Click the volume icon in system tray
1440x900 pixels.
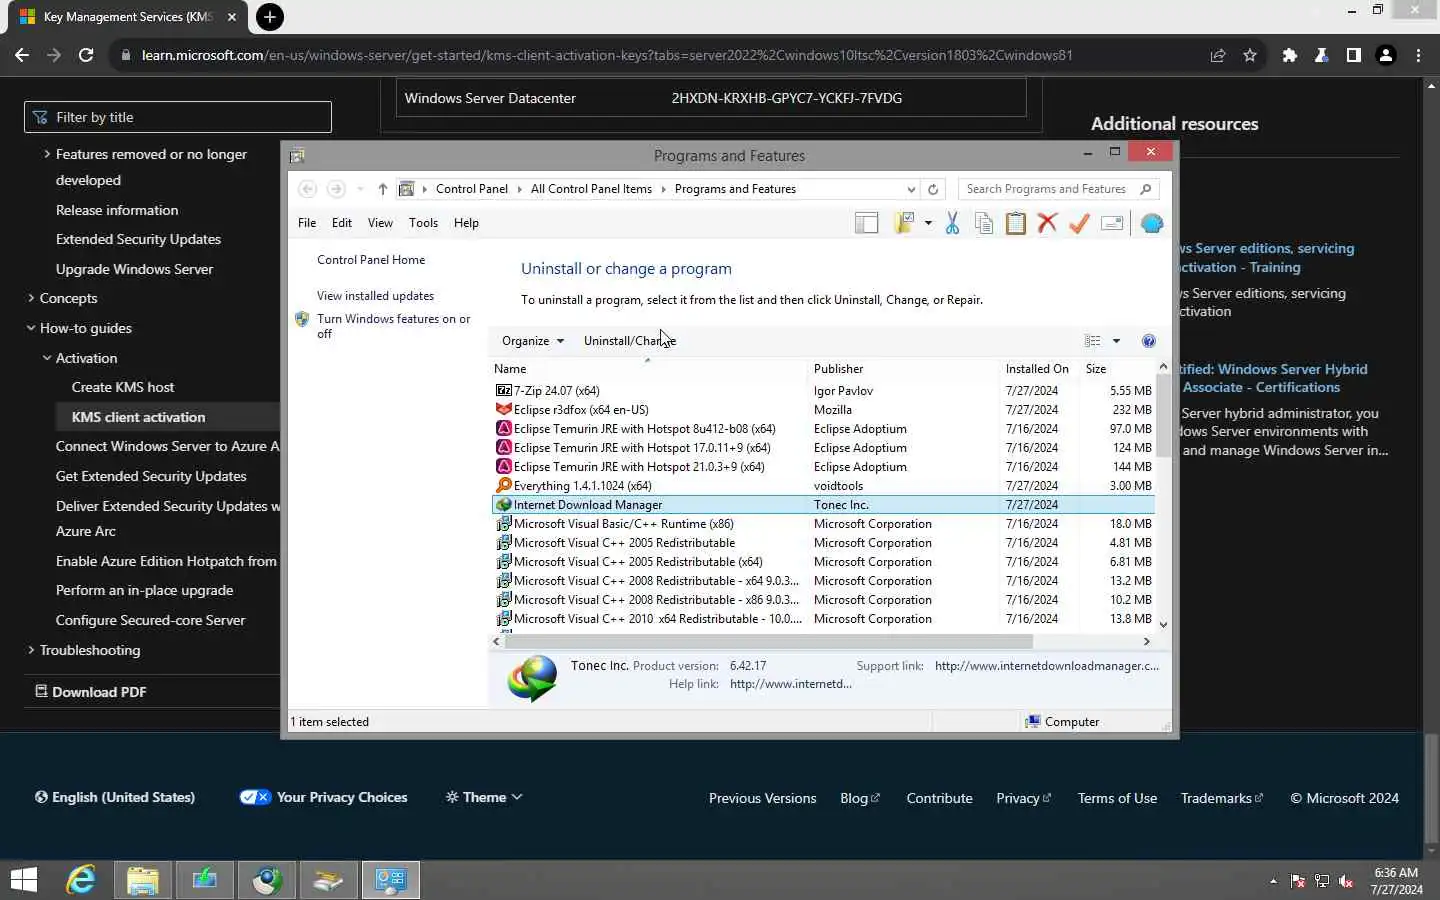click(x=1347, y=881)
